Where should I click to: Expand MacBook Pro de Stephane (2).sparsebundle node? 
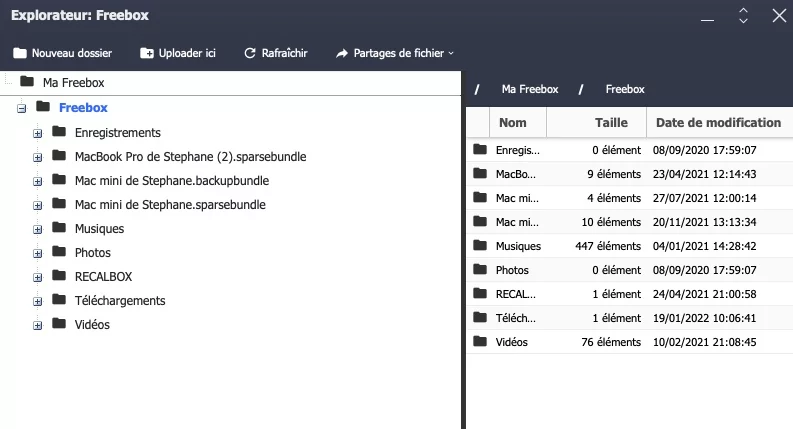[x=37, y=157]
